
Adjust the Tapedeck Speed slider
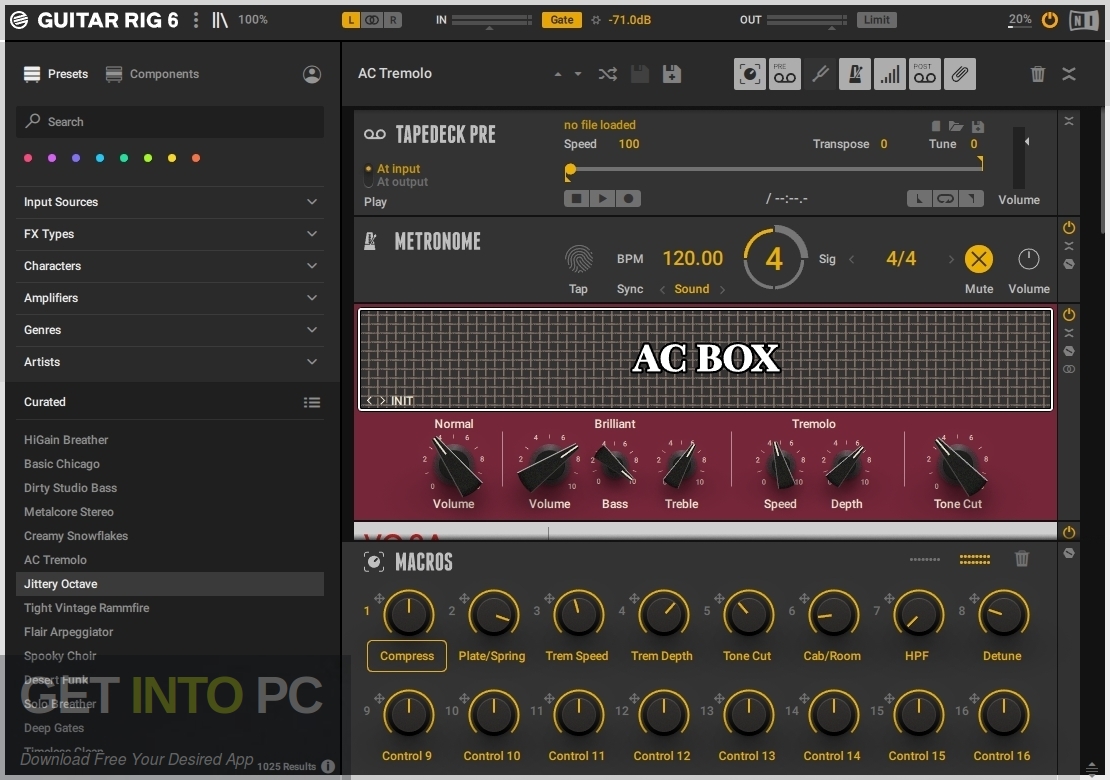(570, 171)
